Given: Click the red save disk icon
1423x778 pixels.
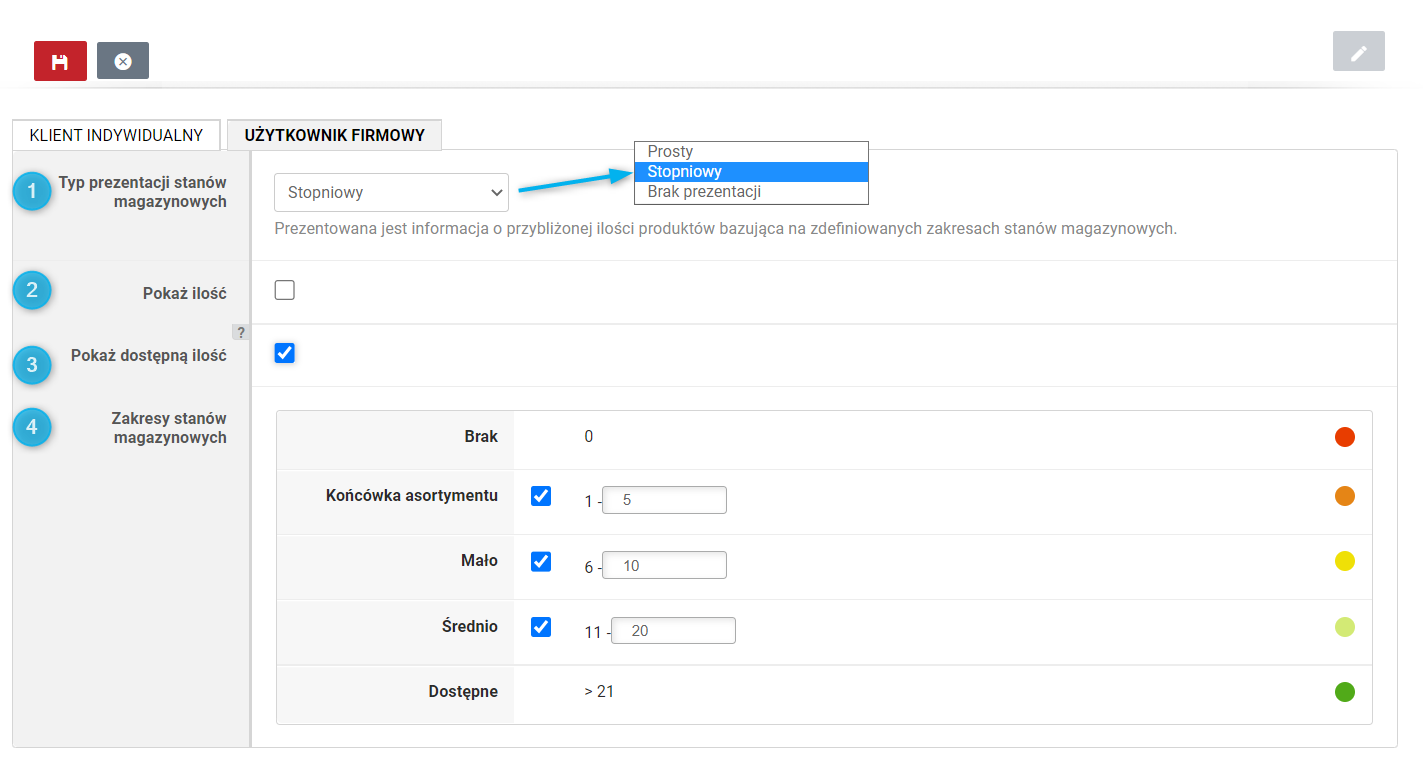Looking at the screenshot, I should tap(60, 61).
